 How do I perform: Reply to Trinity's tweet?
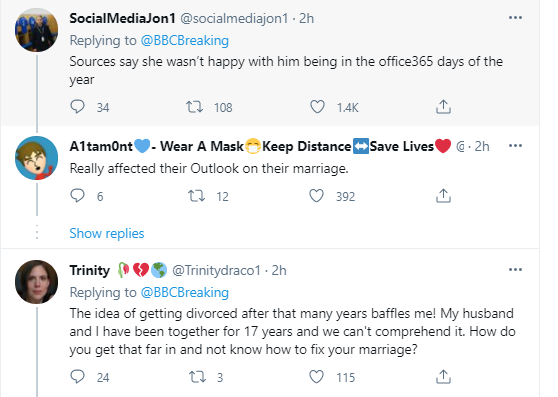tap(77, 376)
